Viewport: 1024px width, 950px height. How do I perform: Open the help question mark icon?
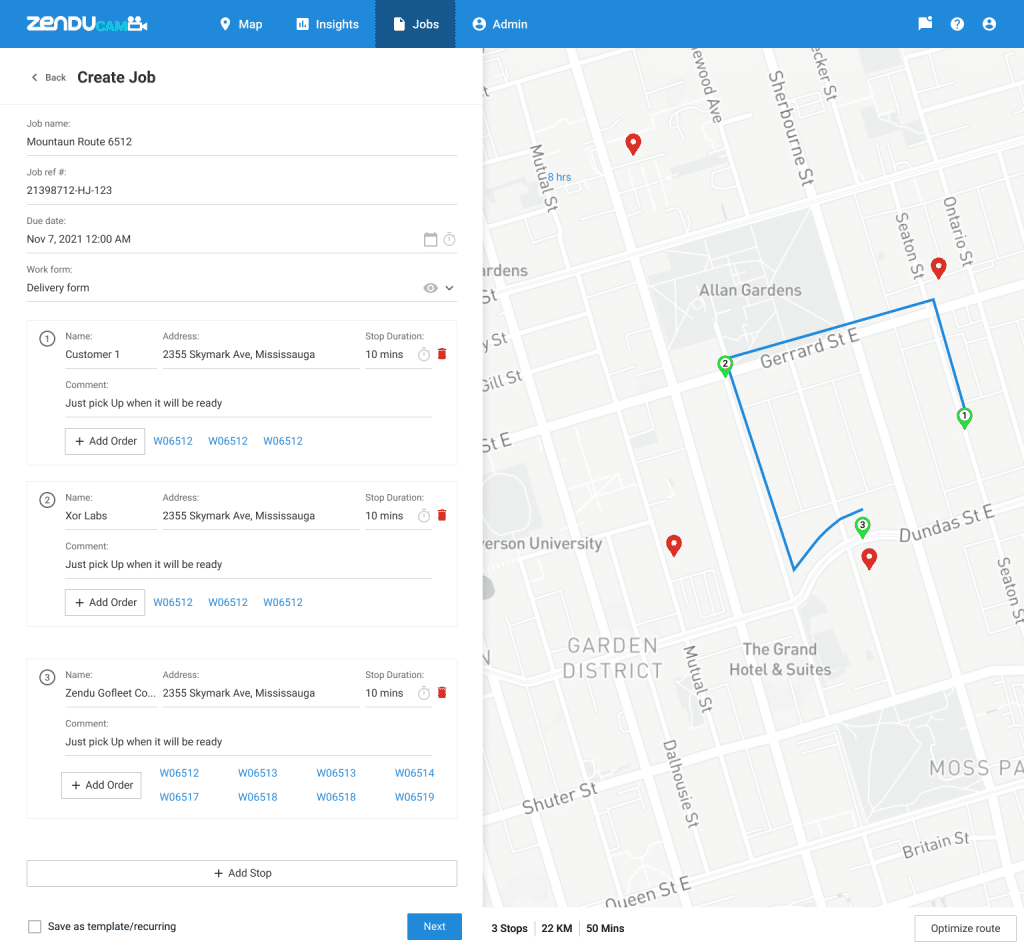coord(957,24)
